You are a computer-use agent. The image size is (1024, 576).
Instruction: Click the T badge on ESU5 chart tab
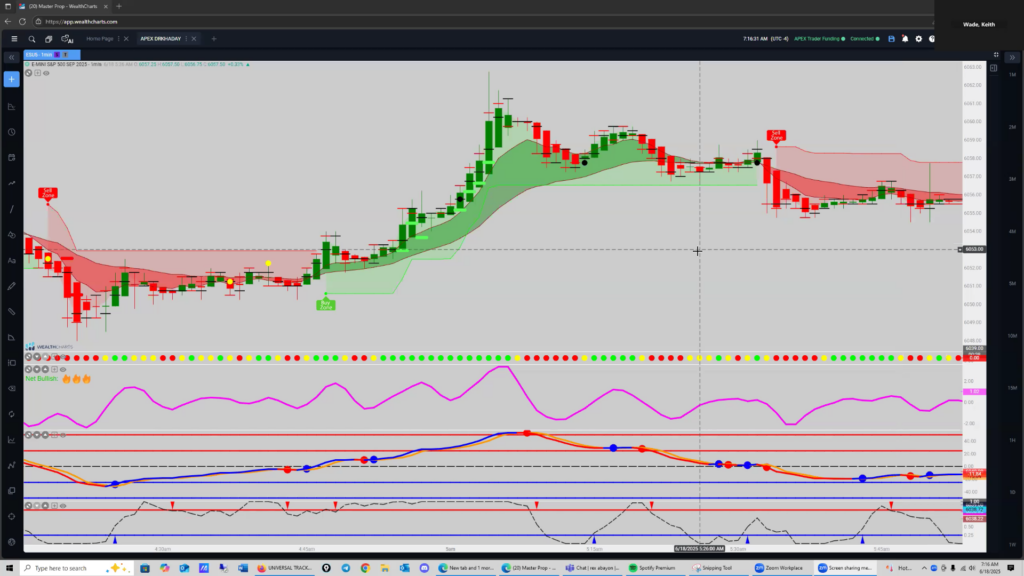[x=65, y=55]
